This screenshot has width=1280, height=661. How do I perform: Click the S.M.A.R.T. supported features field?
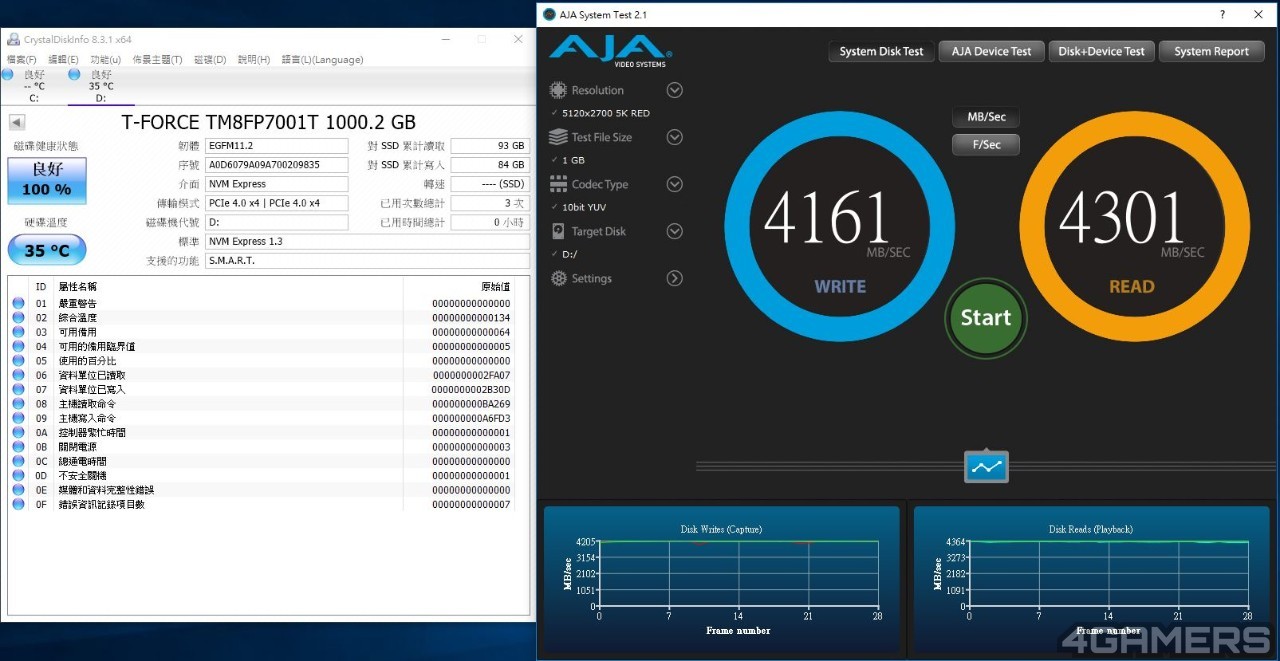point(367,260)
